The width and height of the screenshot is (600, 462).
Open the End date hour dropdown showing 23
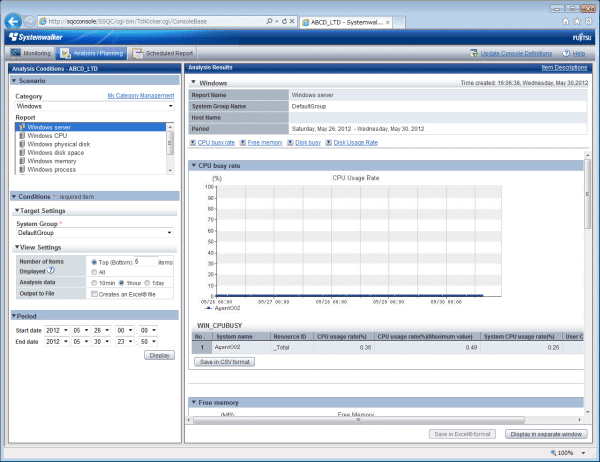click(125, 341)
